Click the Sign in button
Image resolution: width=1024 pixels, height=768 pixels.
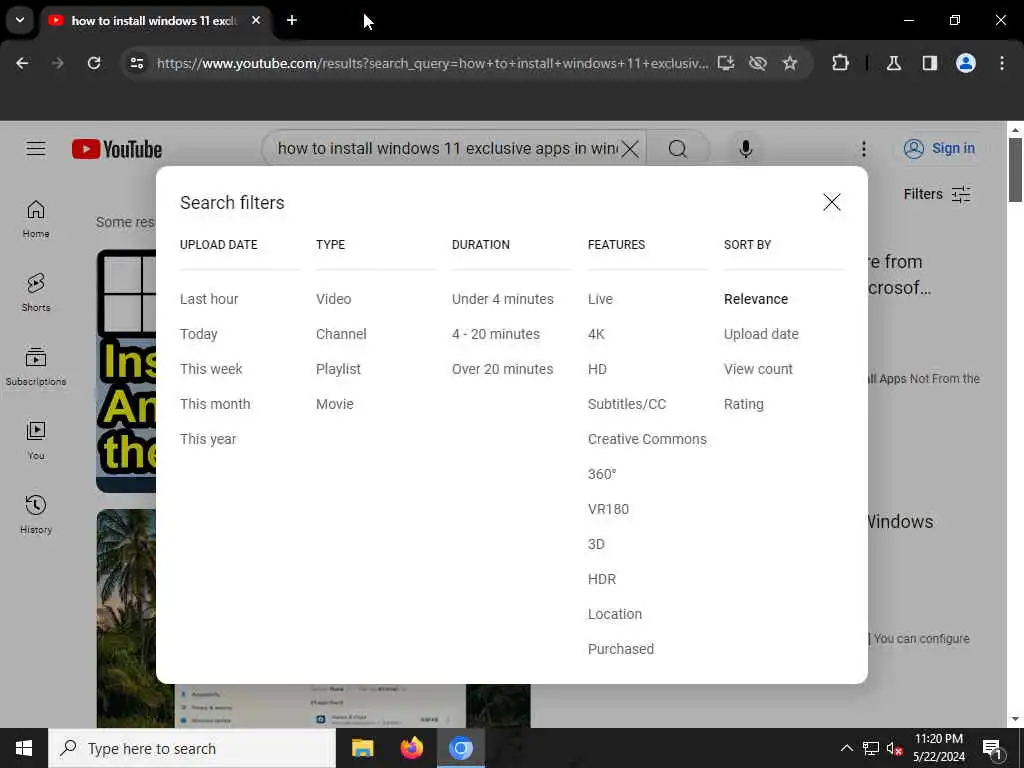click(939, 149)
